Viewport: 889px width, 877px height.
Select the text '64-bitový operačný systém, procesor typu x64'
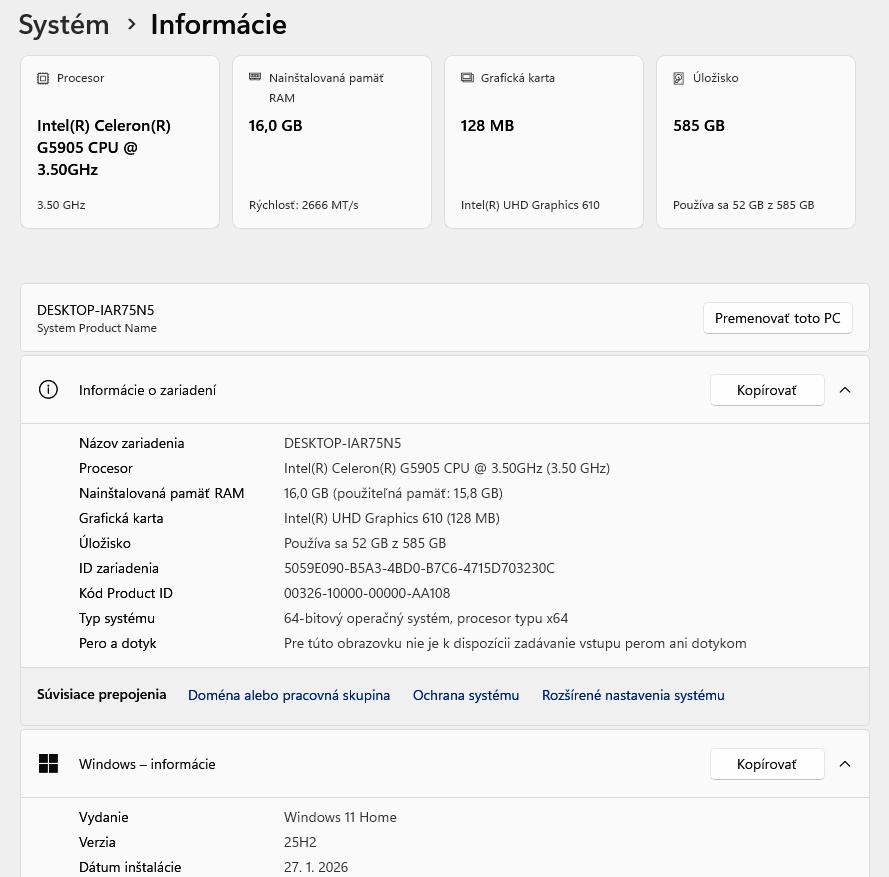tap(426, 618)
